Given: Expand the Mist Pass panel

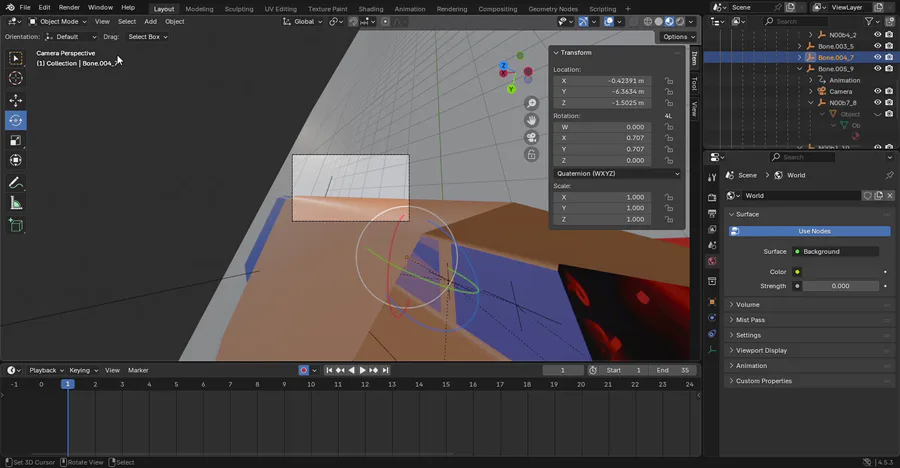Looking at the screenshot, I should [x=750, y=320].
